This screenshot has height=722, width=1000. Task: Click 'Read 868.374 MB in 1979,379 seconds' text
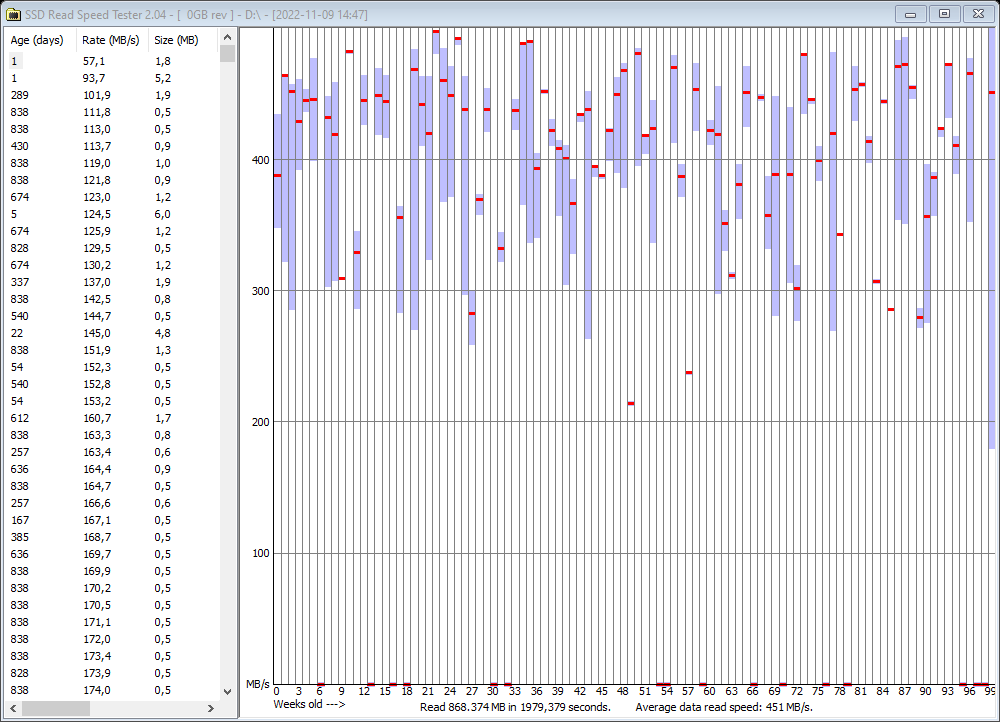tap(515, 707)
